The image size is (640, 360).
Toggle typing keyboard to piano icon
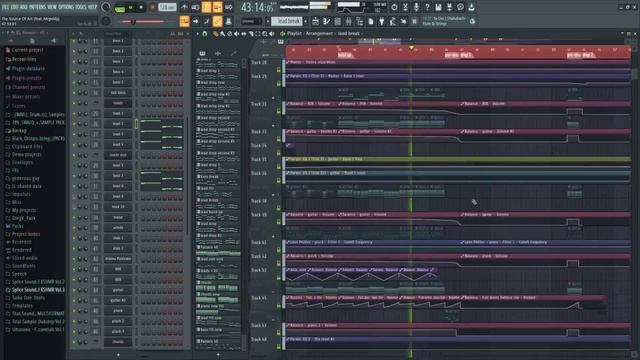(x=184, y=21)
